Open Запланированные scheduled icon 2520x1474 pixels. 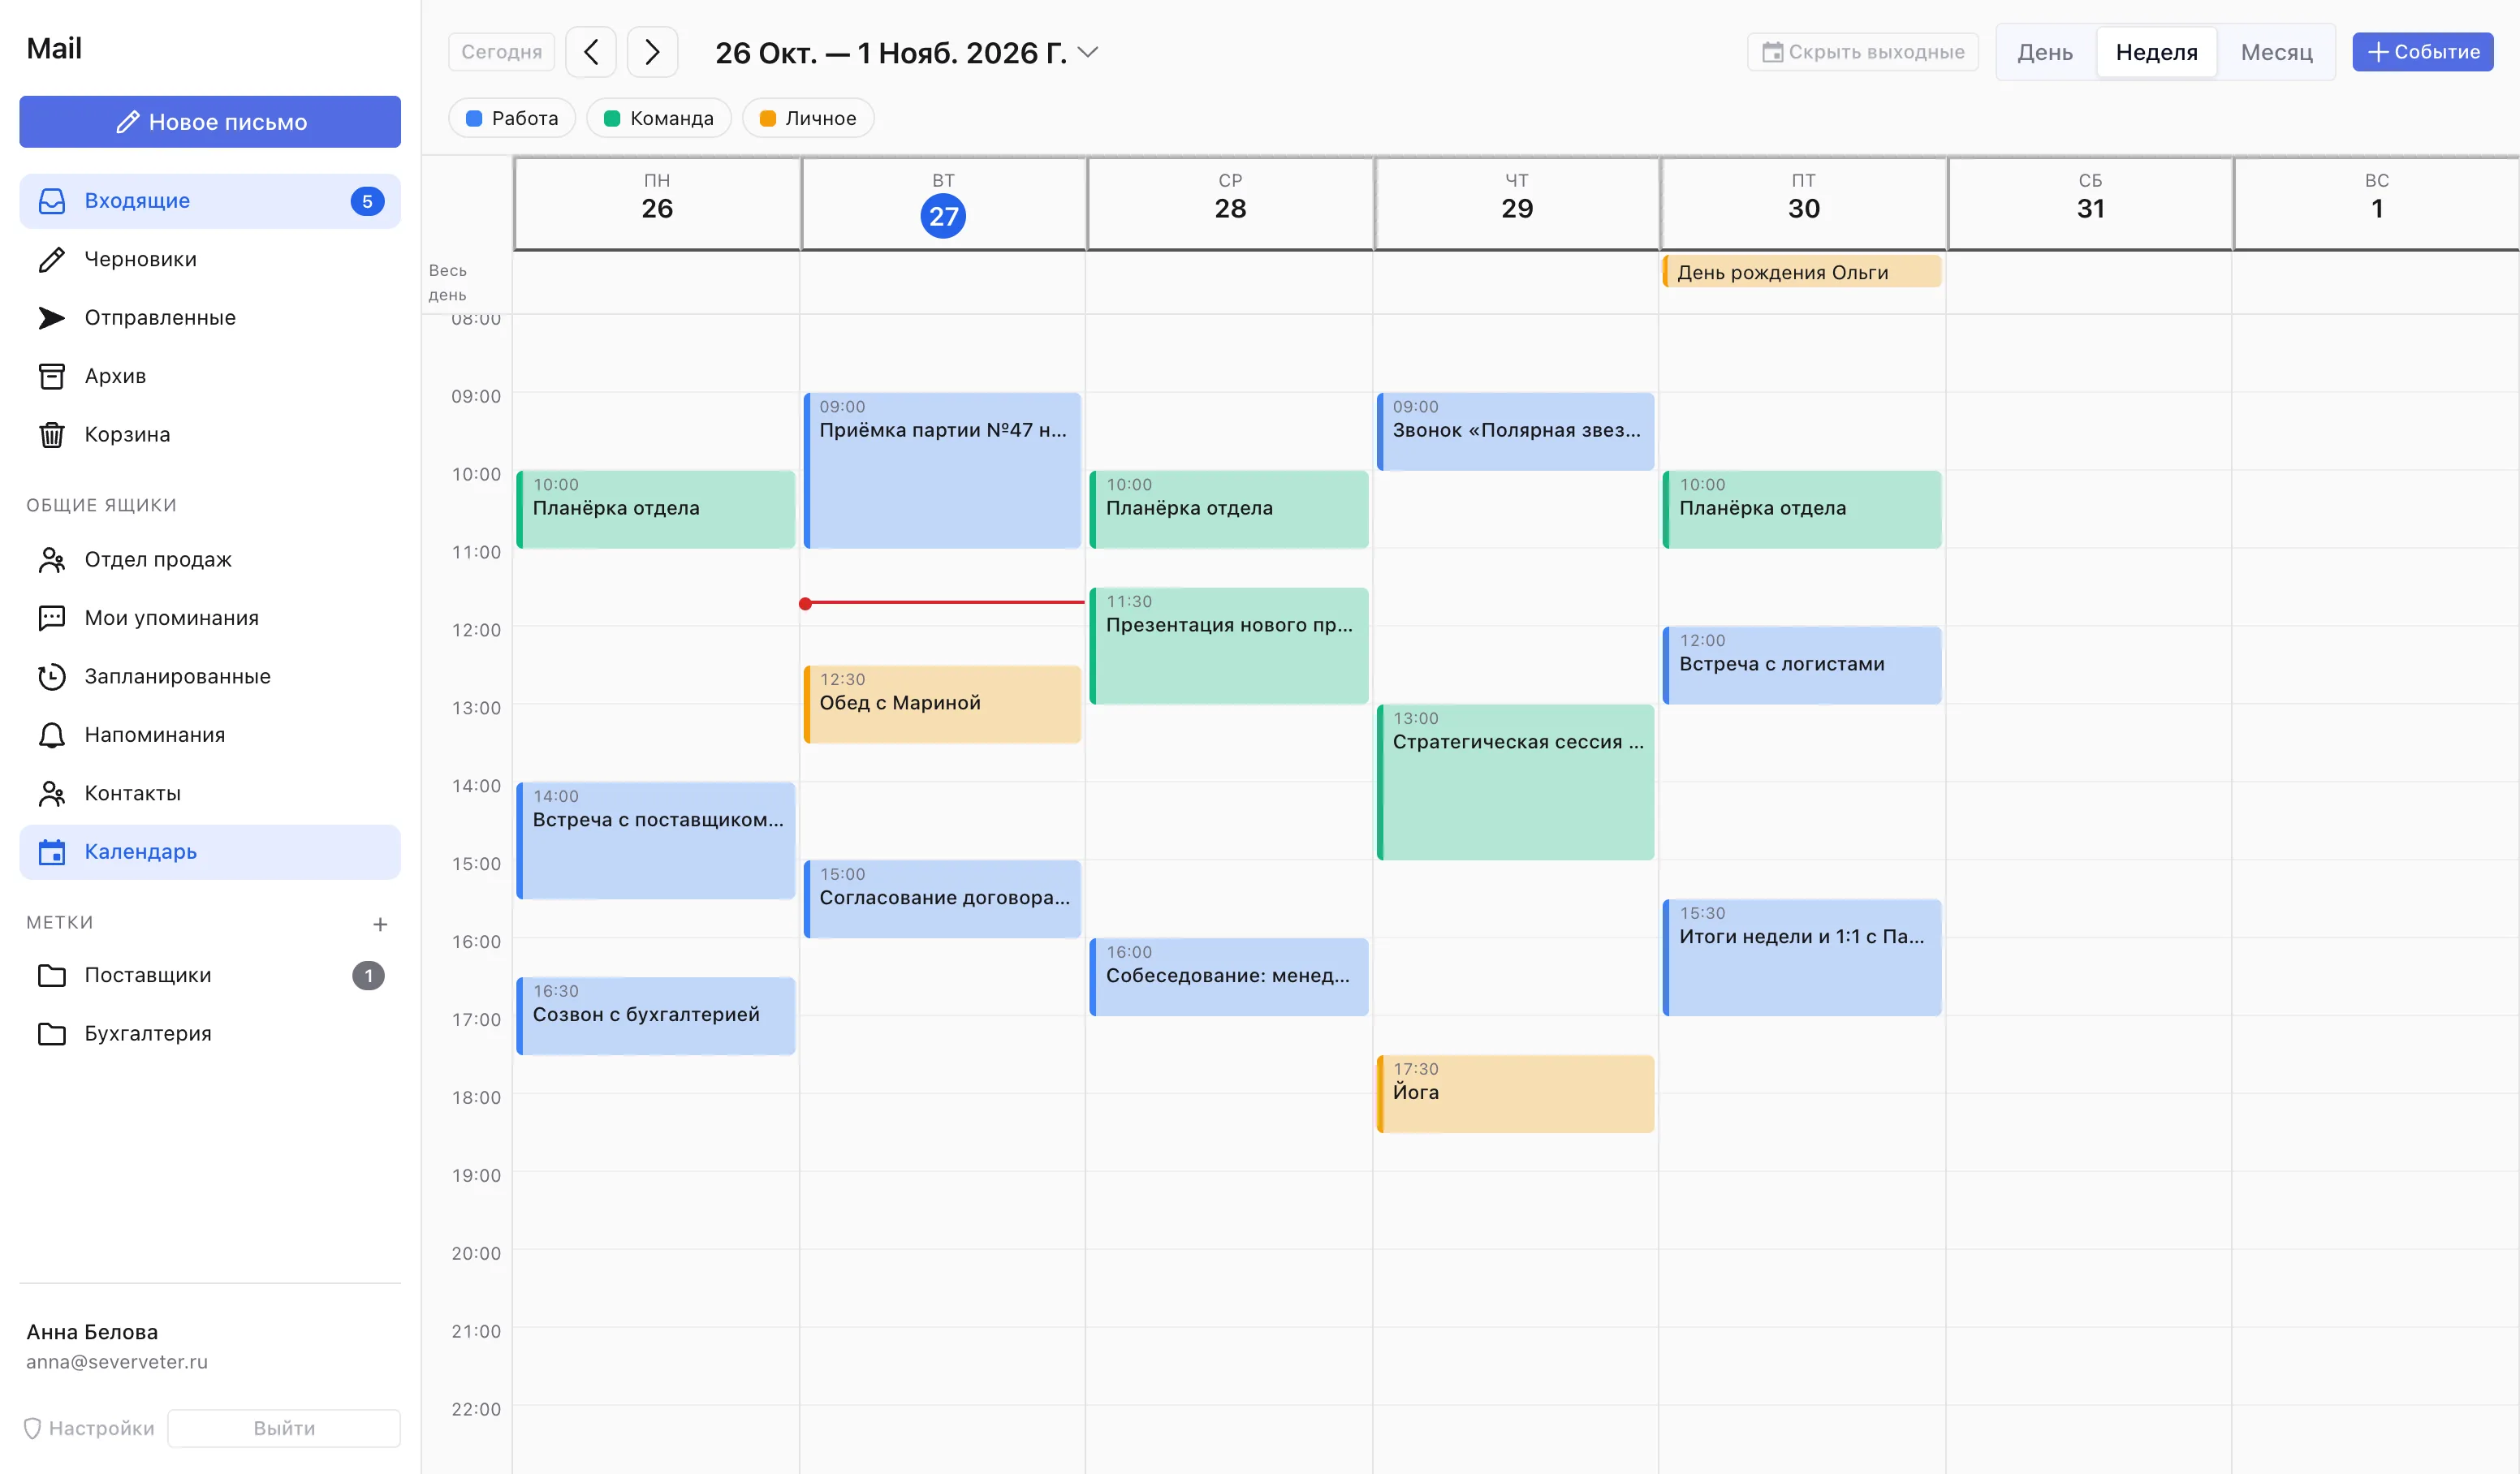[x=52, y=677]
